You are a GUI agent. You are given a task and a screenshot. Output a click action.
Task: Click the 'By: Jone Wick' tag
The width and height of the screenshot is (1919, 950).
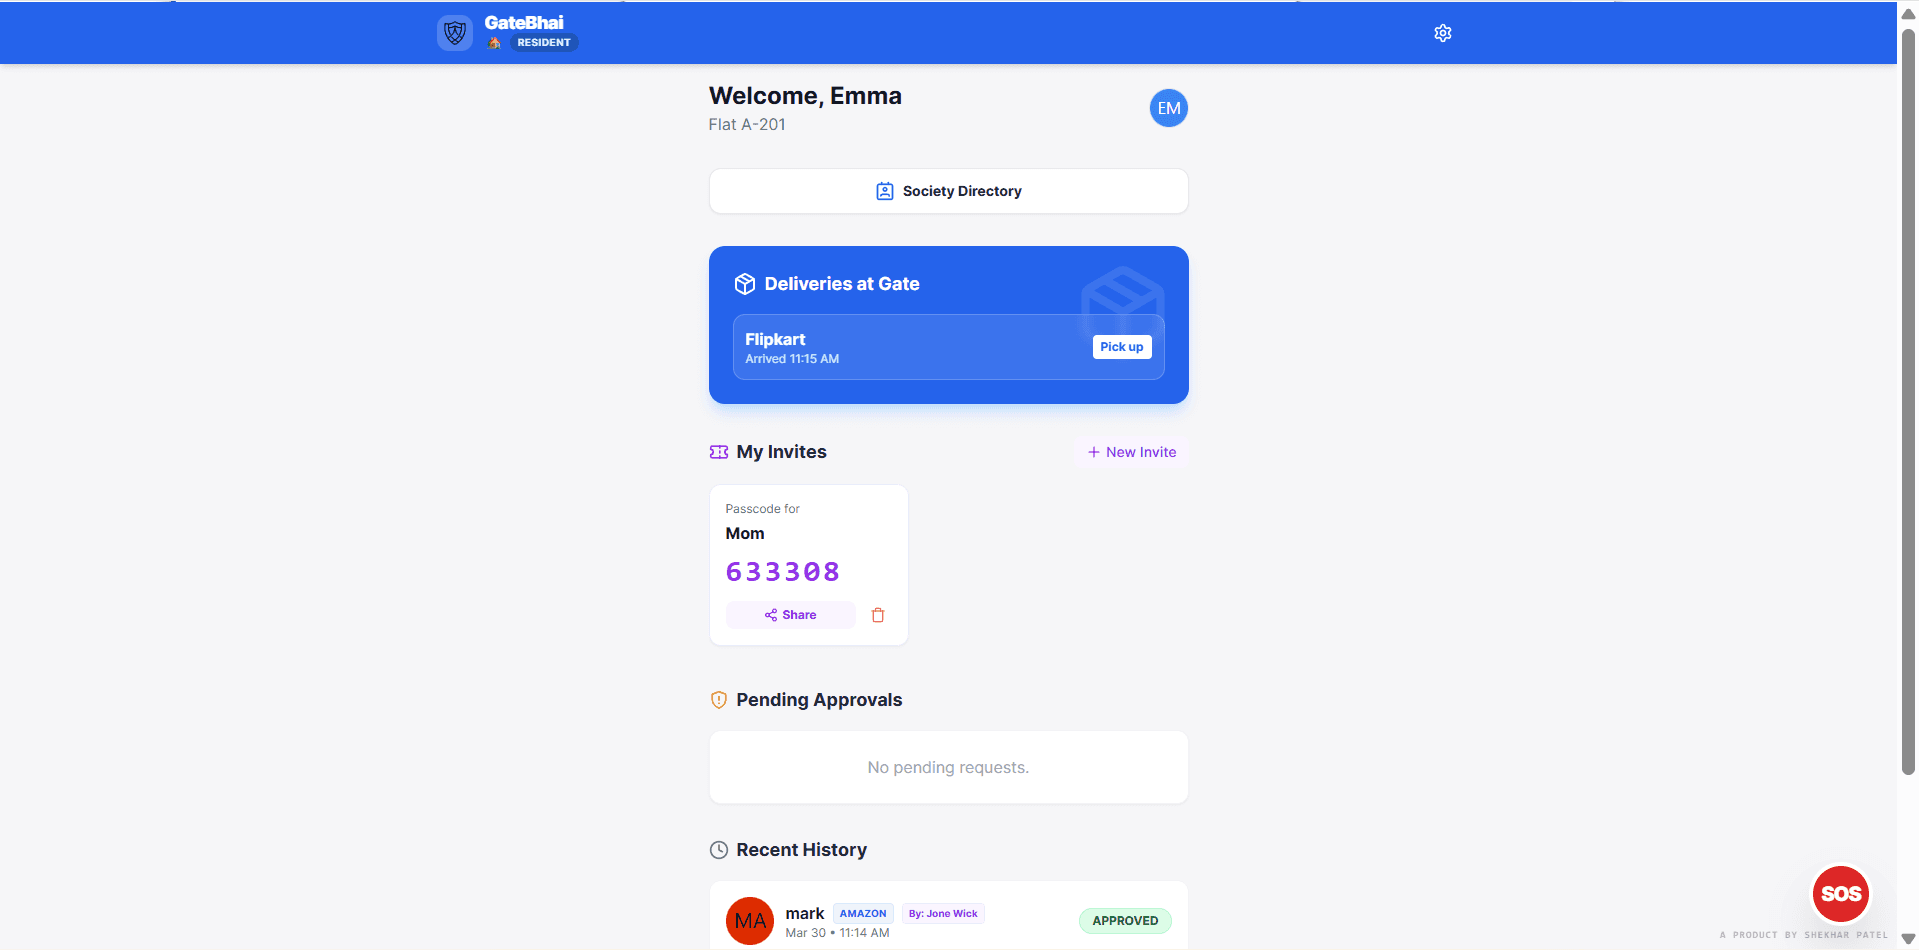pyautogui.click(x=943, y=913)
